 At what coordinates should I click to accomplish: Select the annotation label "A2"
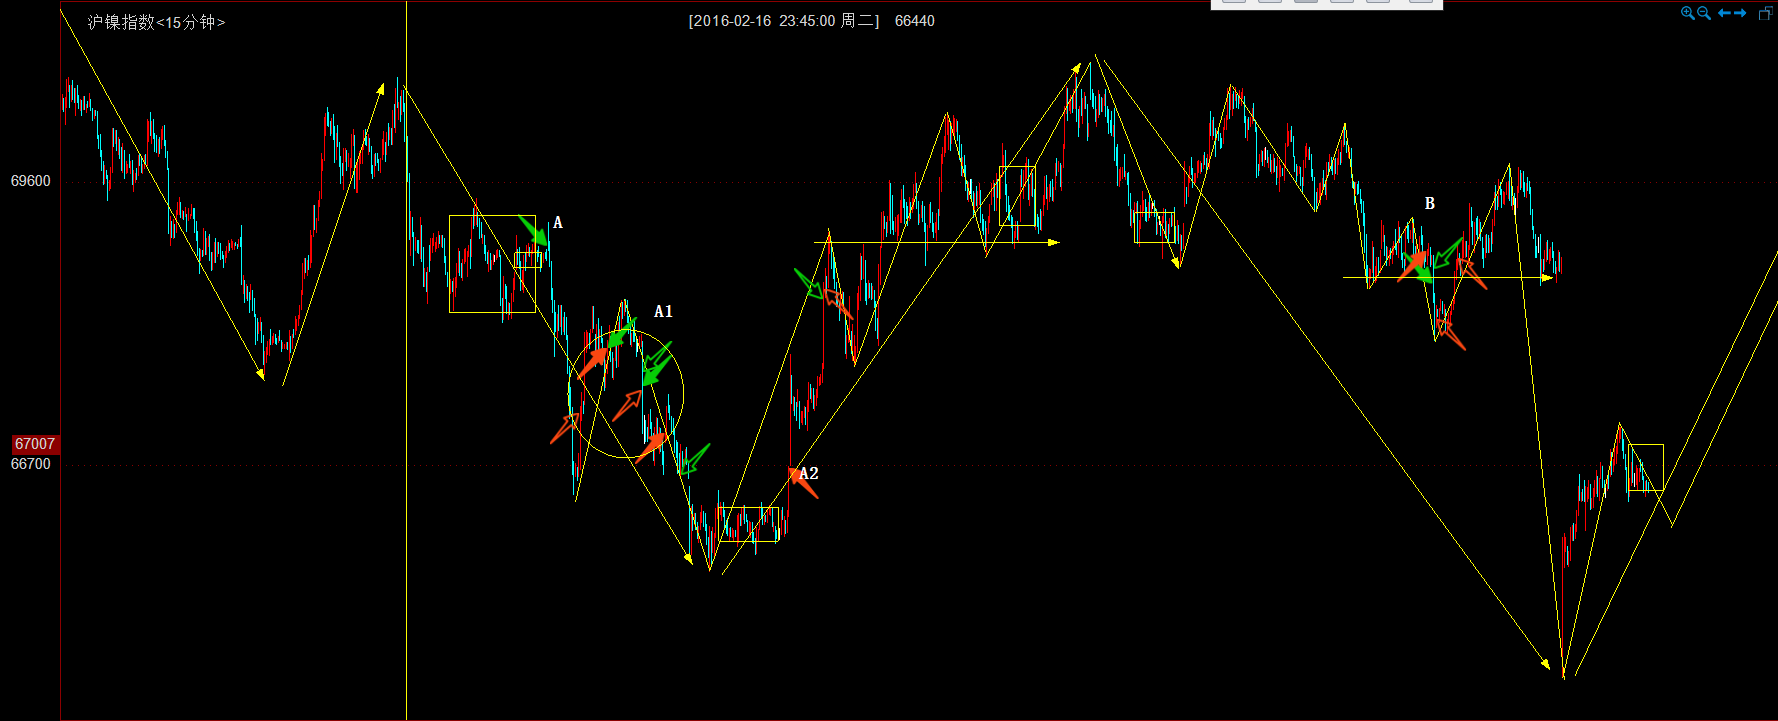coord(809,474)
